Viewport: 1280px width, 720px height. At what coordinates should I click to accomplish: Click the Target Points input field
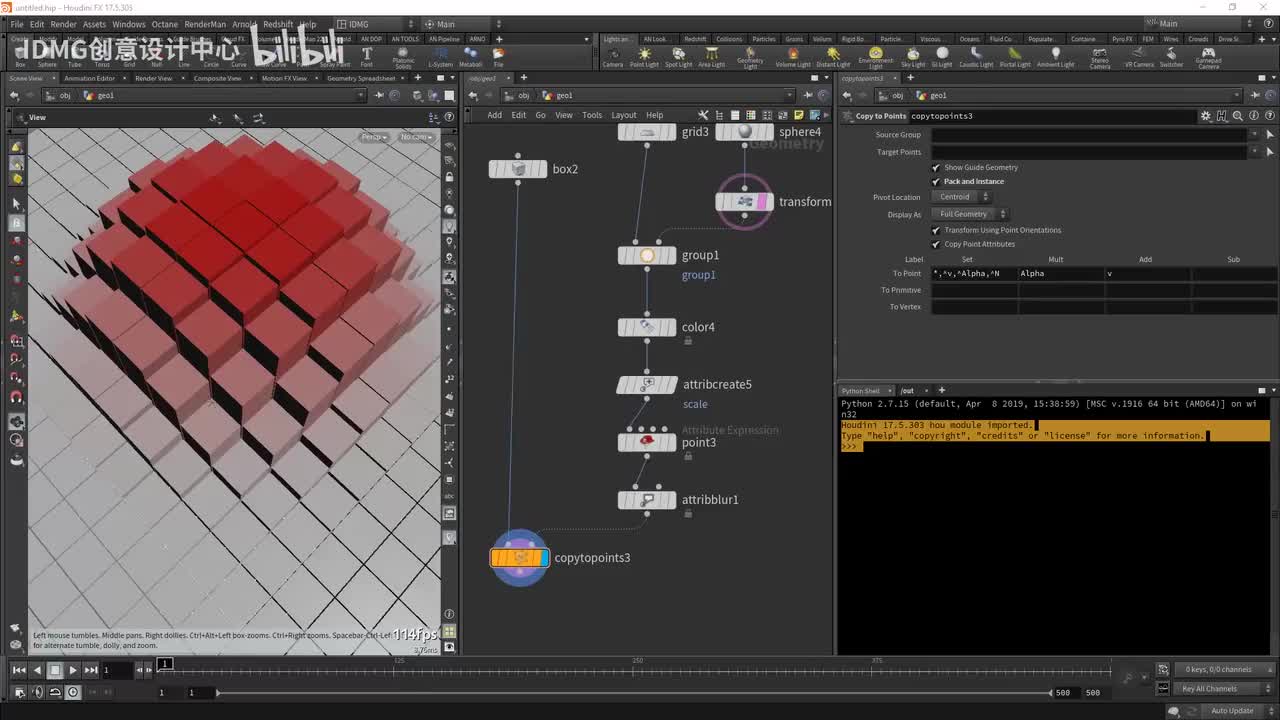pyautogui.click(x=1089, y=152)
